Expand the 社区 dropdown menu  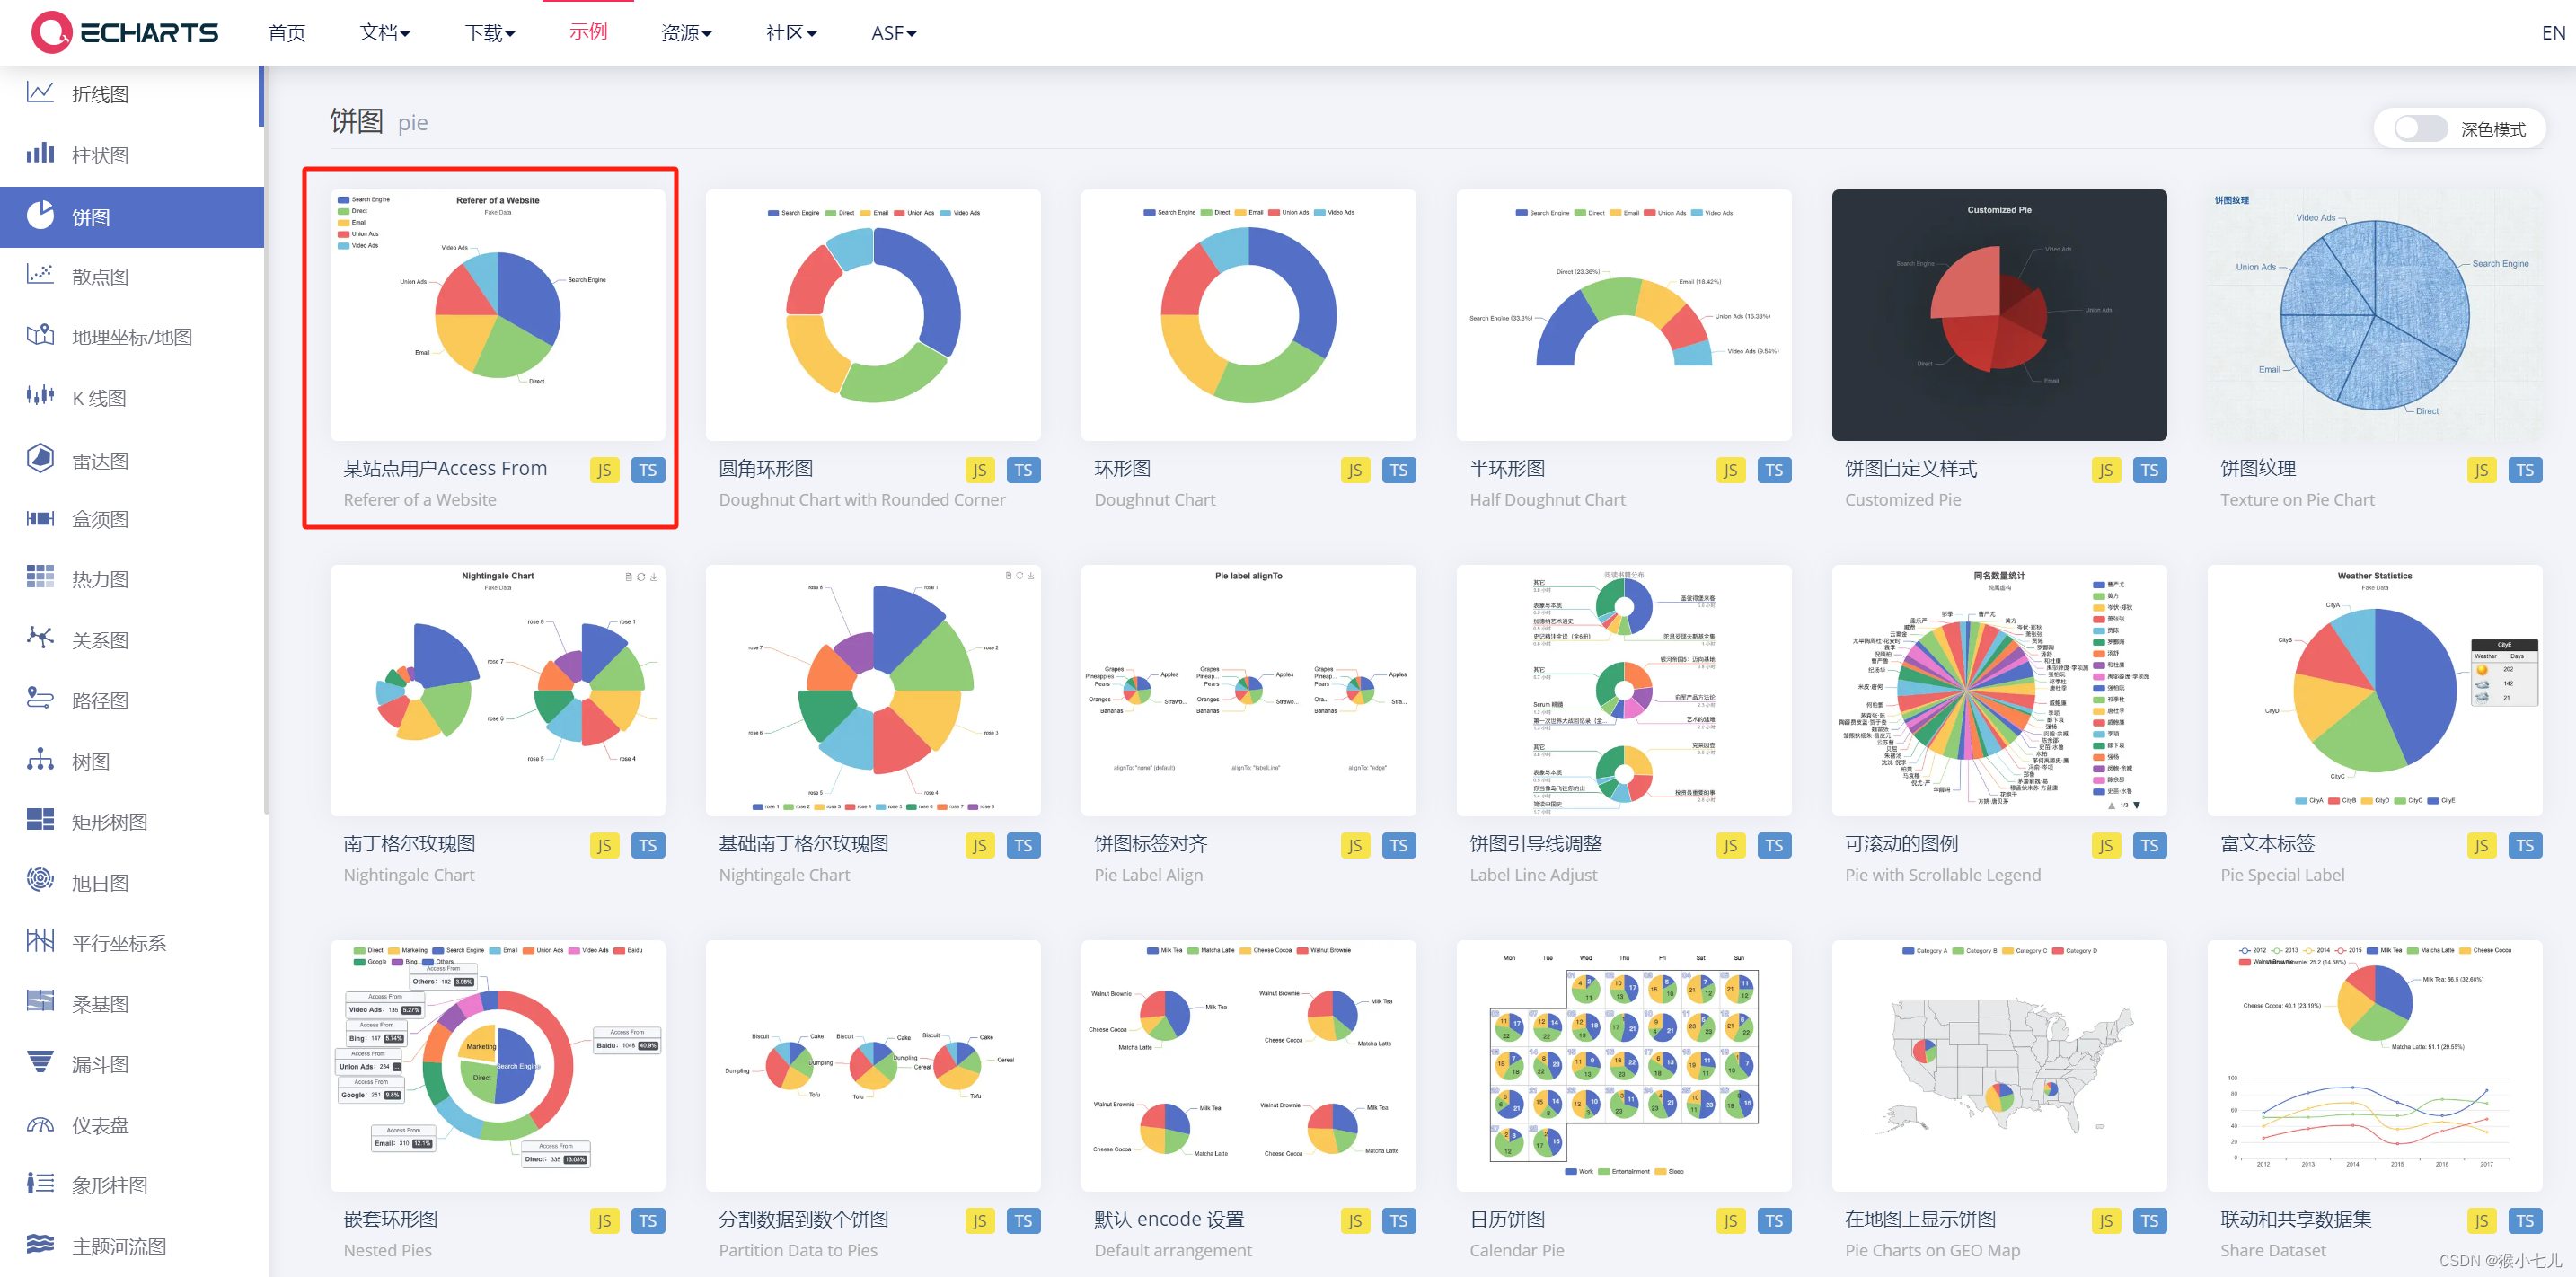coord(792,33)
